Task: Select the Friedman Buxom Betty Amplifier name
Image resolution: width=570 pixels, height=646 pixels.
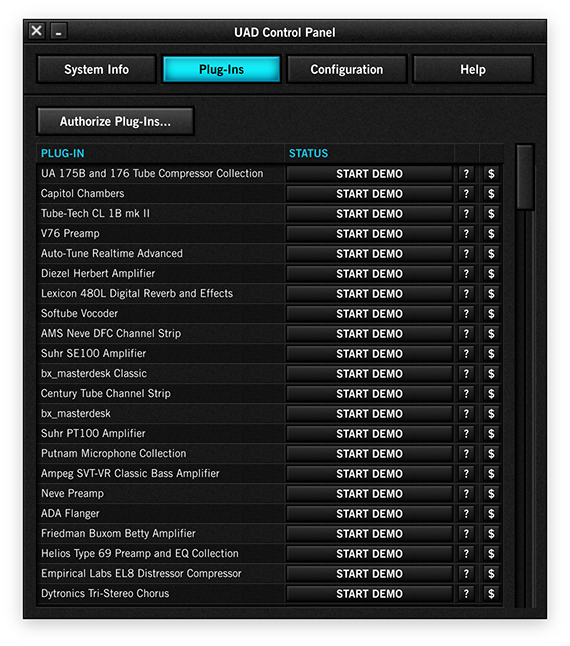Action: (118, 534)
